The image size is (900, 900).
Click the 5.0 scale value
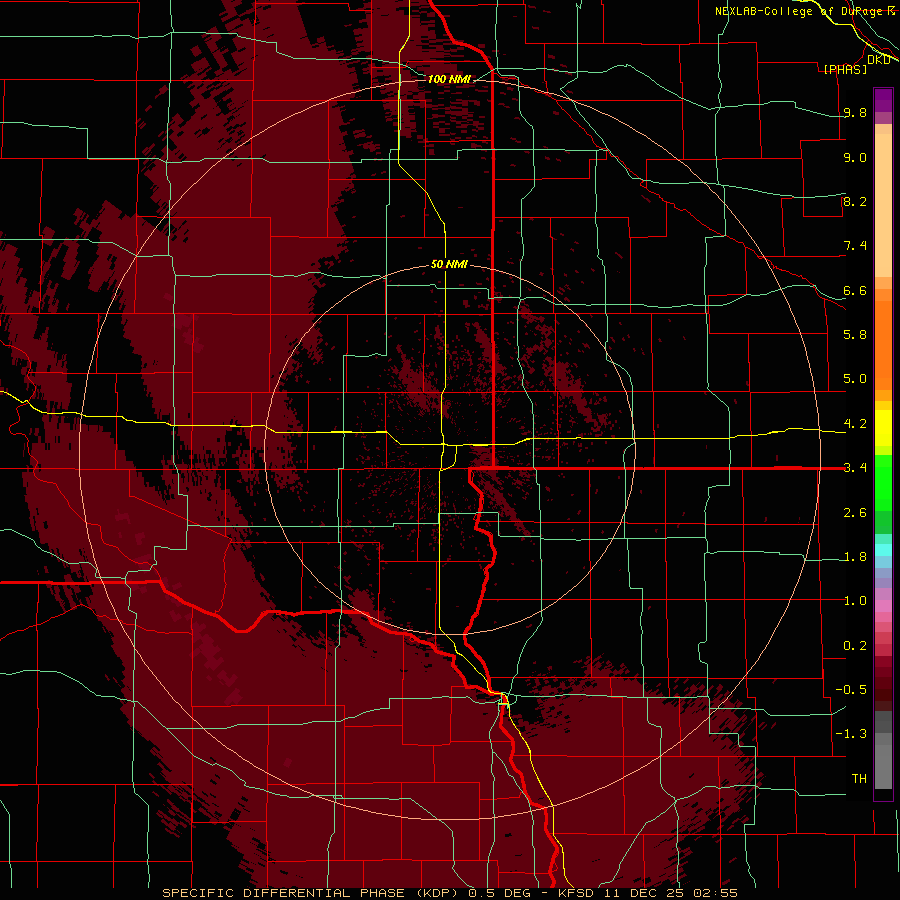855,379
